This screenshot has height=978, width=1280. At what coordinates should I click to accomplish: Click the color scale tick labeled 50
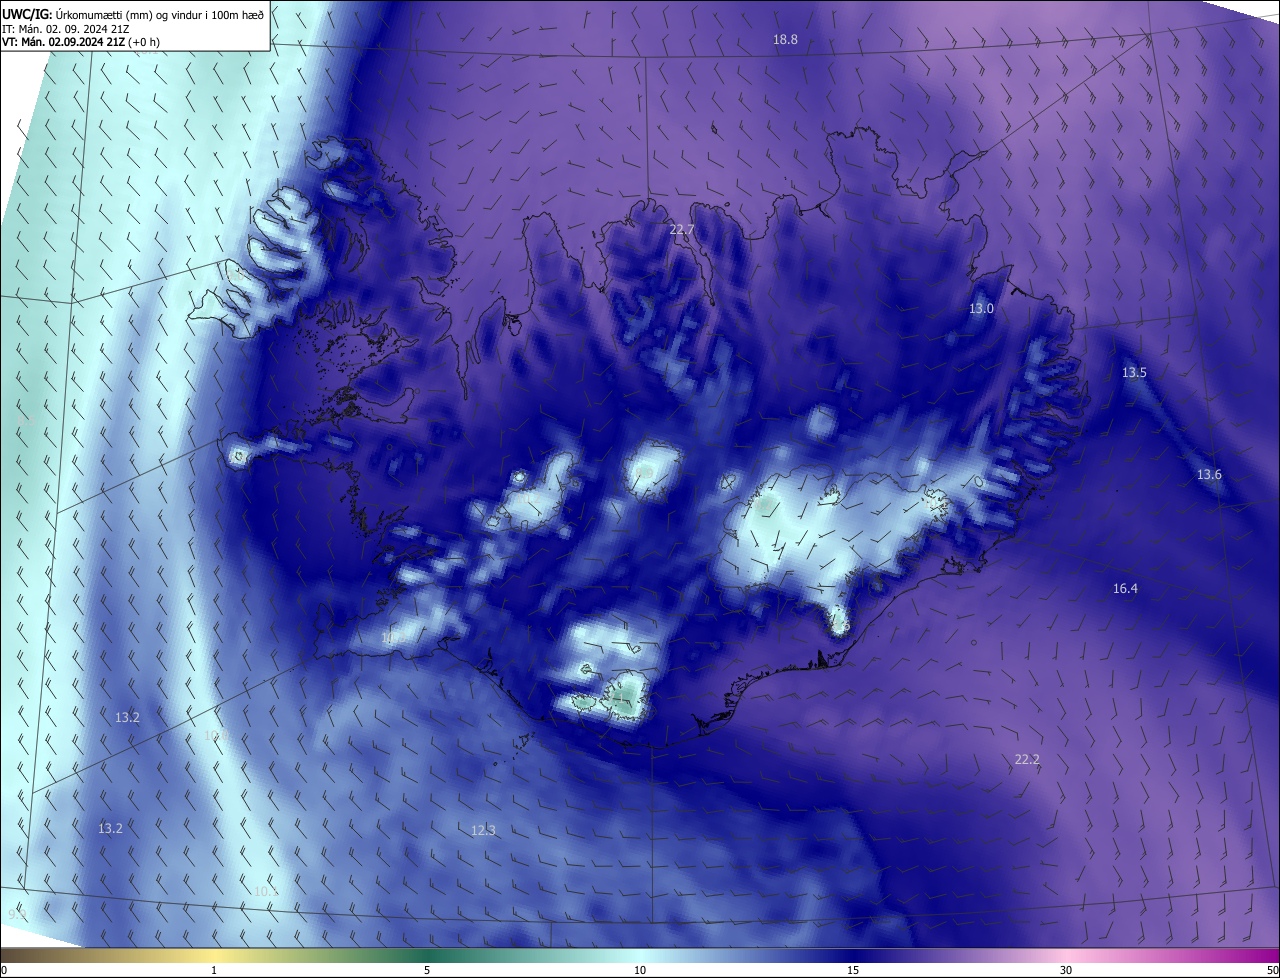point(1272,970)
